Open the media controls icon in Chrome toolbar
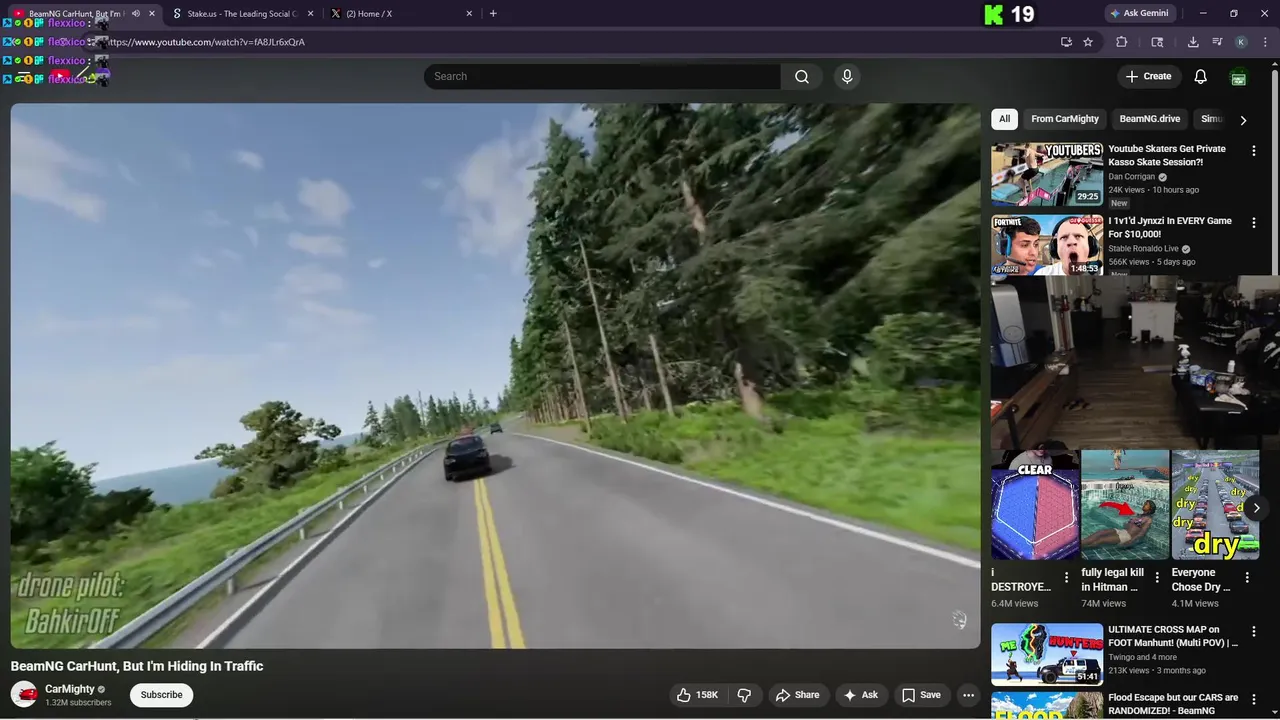The width and height of the screenshot is (1280, 720). (1217, 42)
